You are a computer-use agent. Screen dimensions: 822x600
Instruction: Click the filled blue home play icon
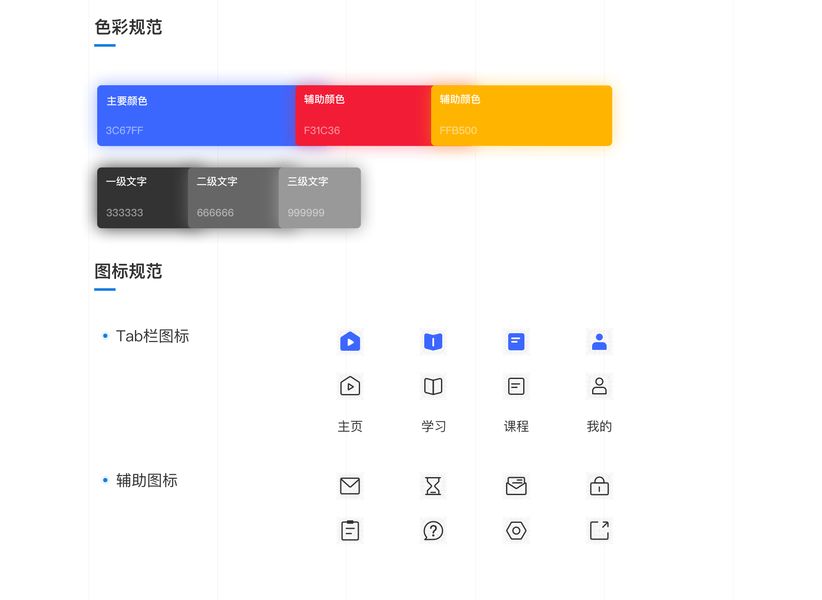coord(350,342)
